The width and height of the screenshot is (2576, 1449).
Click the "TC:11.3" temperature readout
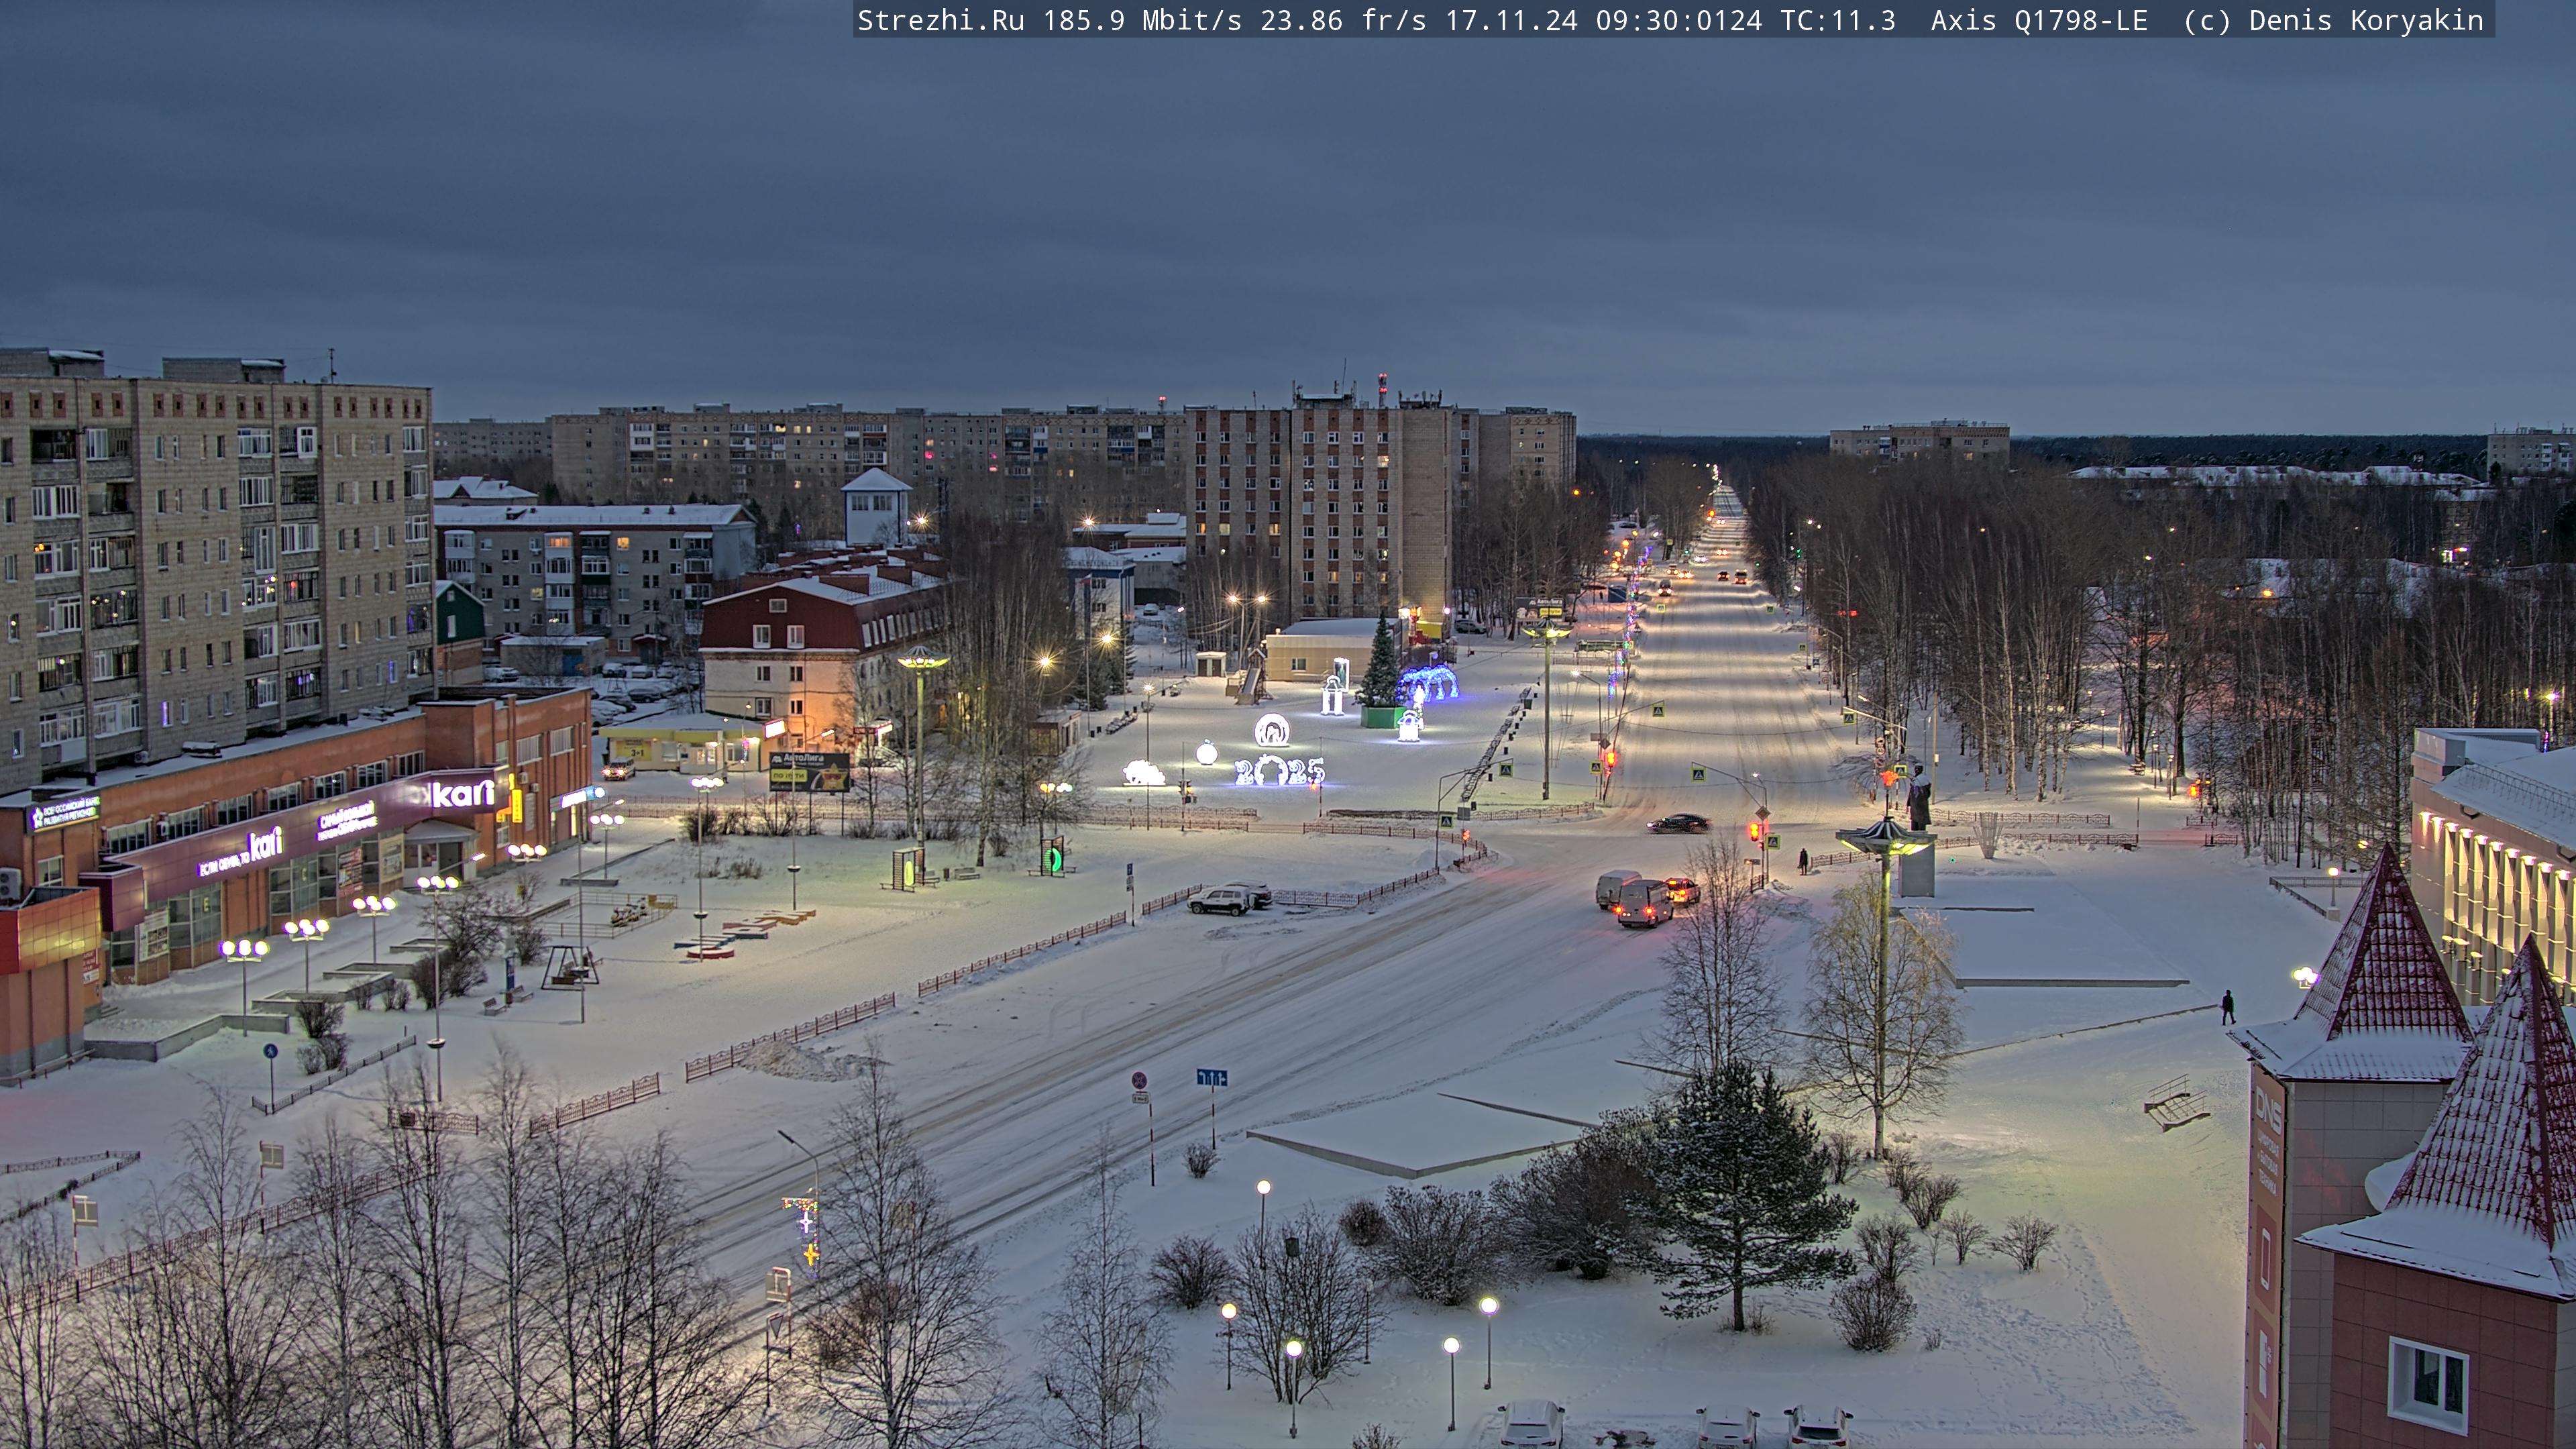click(x=1838, y=20)
